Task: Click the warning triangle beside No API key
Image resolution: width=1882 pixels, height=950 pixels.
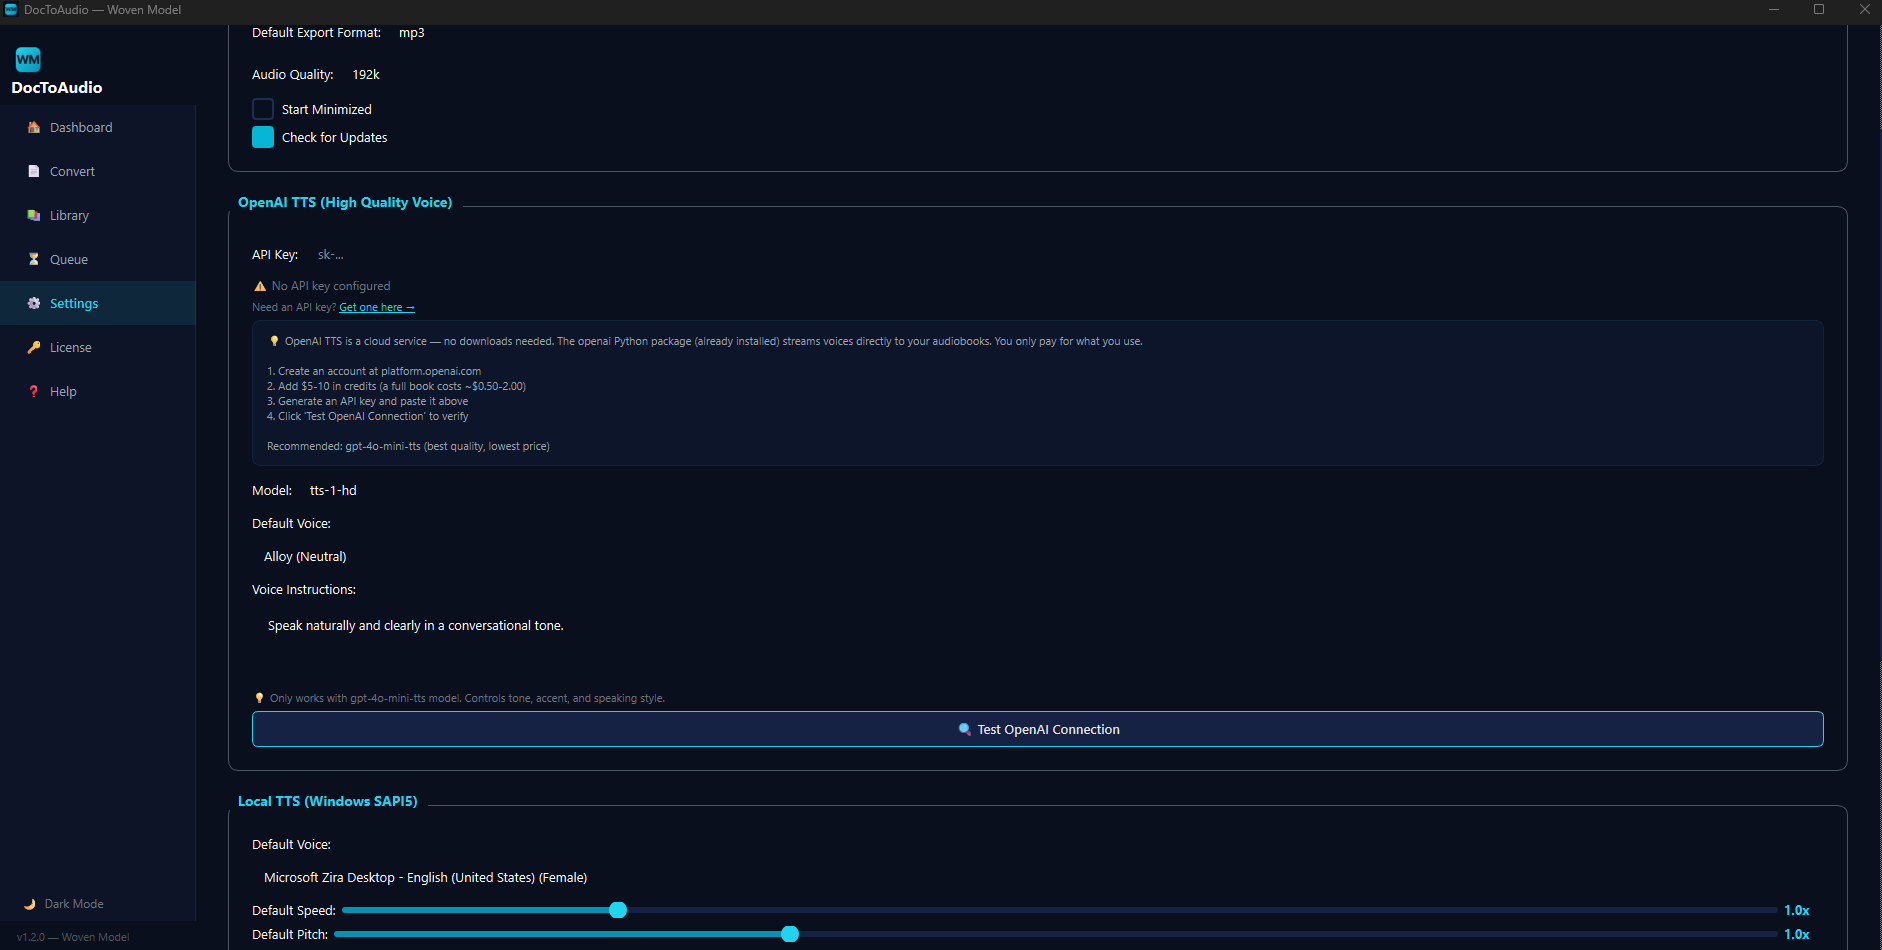Action: click(260, 286)
